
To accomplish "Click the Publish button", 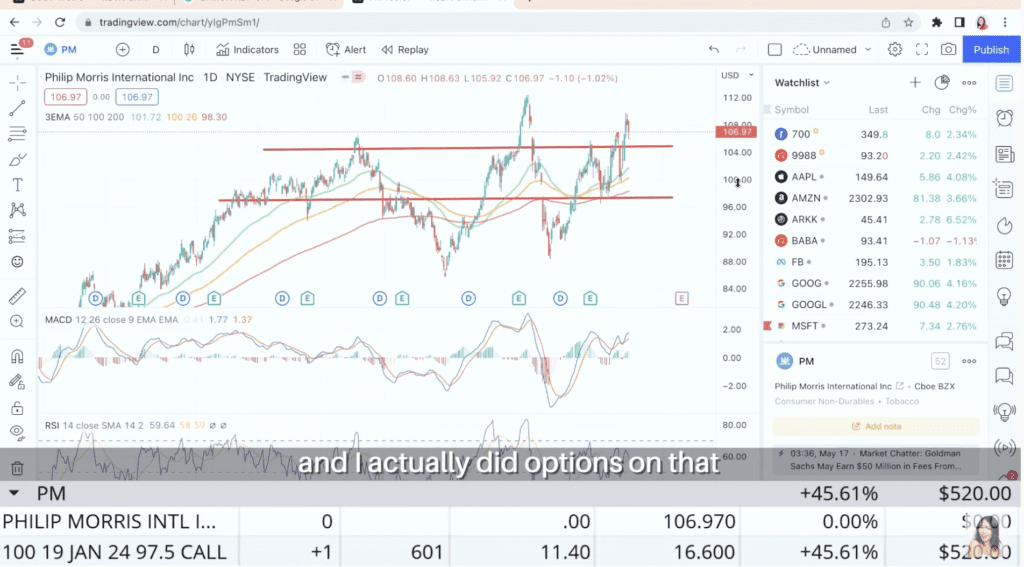I will pyautogui.click(x=991, y=50).
